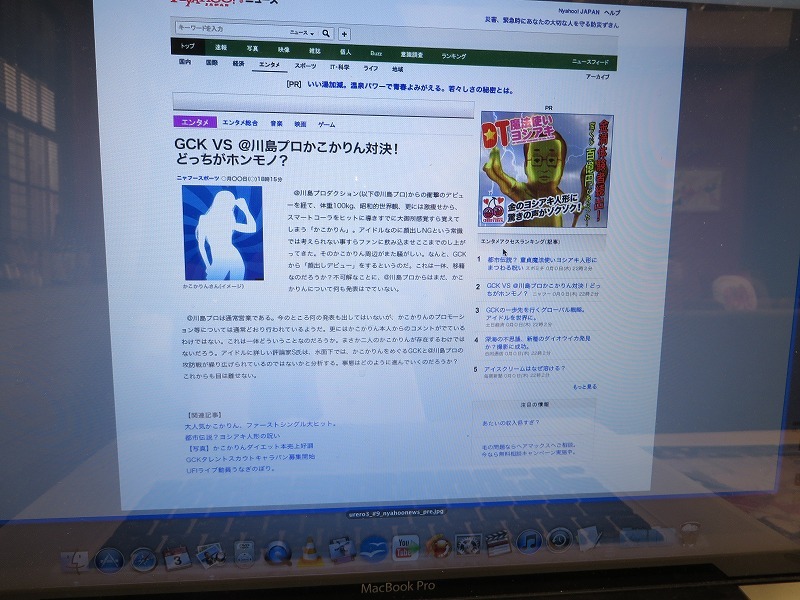This screenshot has height=600, width=800.
Task: Open the アーカイブ link
Action: [597, 76]
